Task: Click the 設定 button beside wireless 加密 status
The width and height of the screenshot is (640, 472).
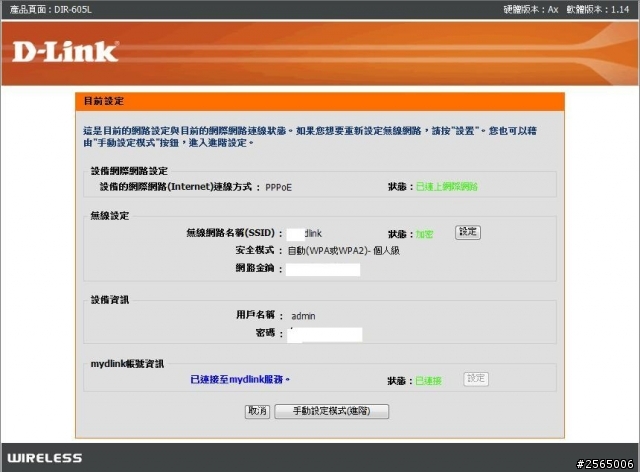Action: click(468, 232)
